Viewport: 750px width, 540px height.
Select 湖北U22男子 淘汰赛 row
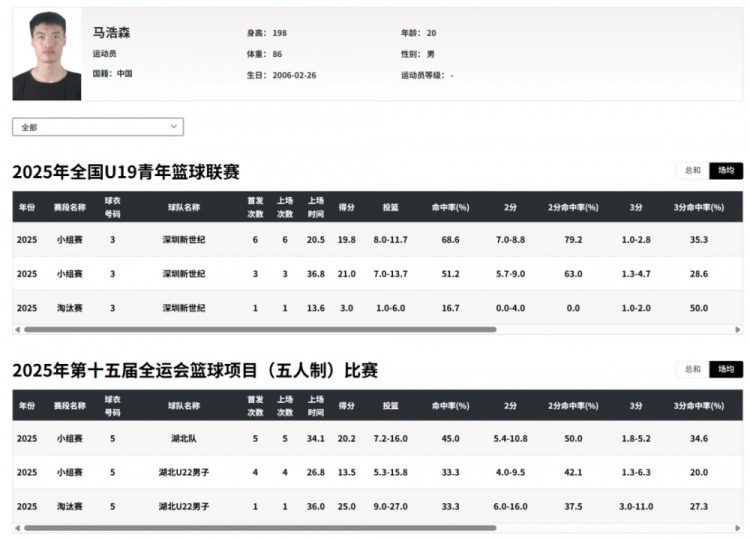(377, 506)
